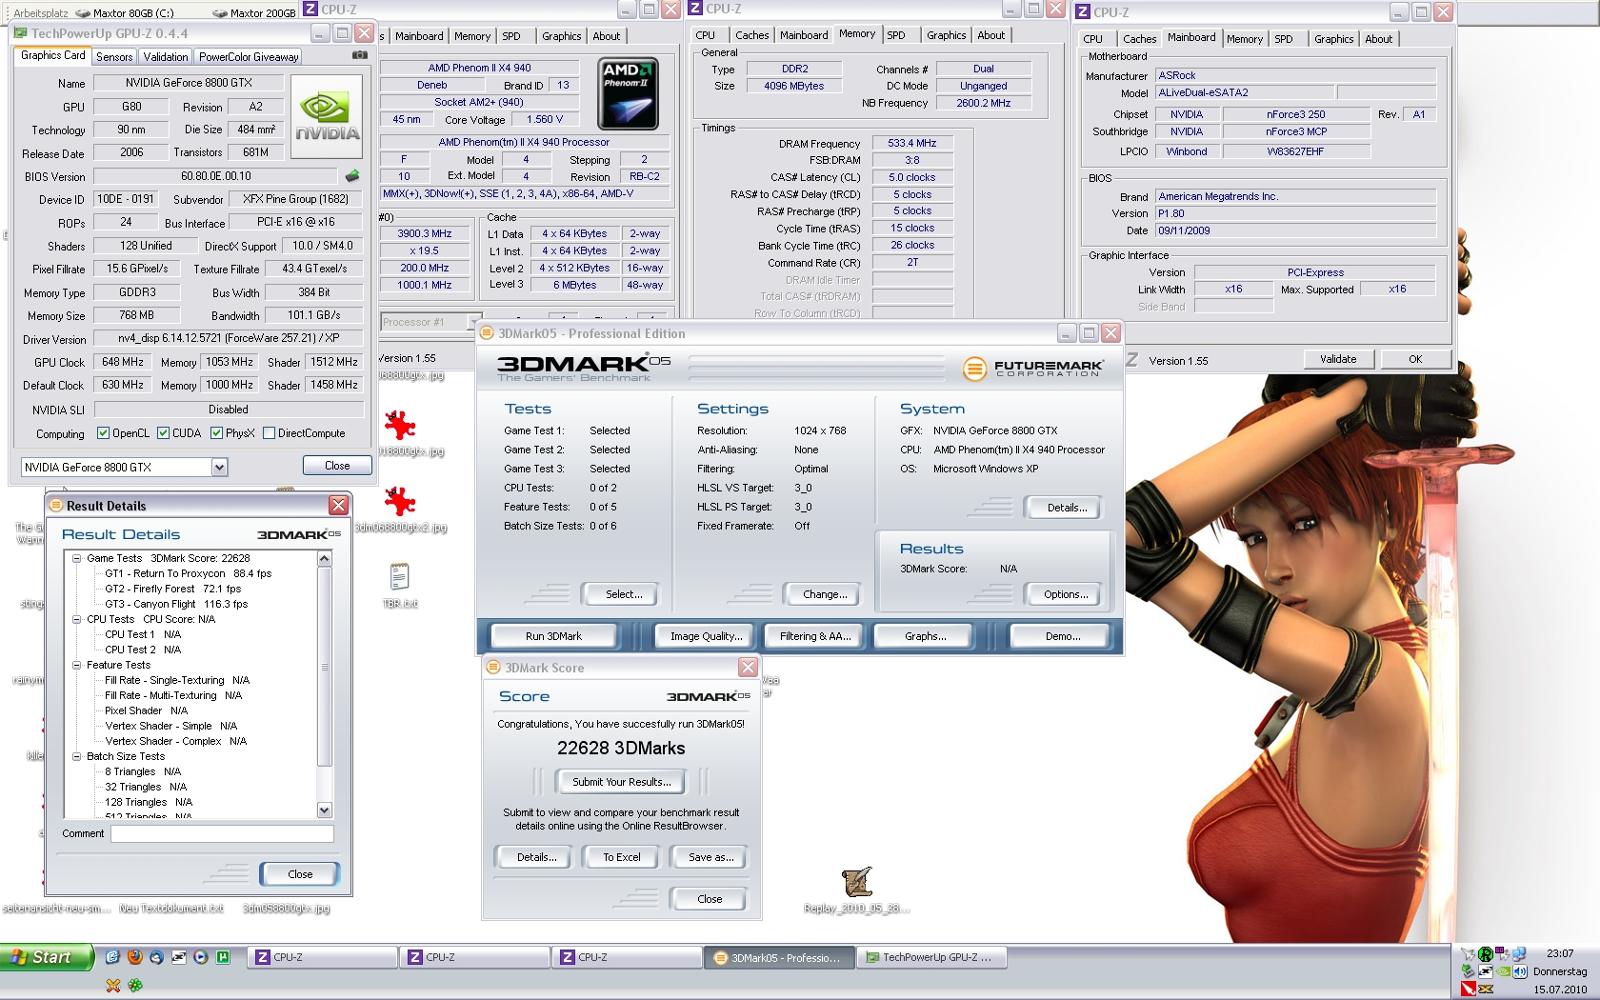Launch Firefox from quick launch bar
This screenshot has height=1000, width=1600.
[x=134, y=957]
